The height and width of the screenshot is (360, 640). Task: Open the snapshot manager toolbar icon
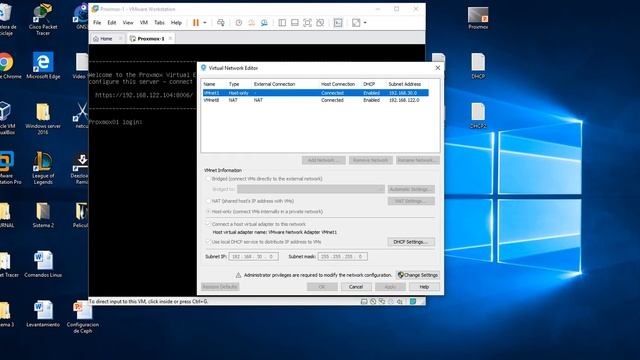click(264, 23)
